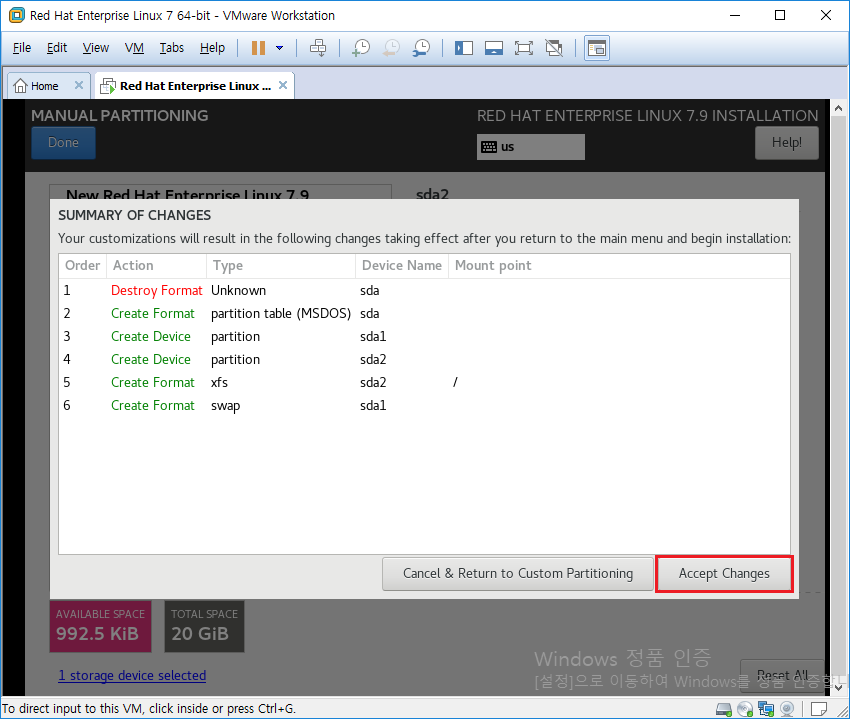The height and width of the screenshot is (719, 850).
Task: Open the snapshot manager
Action: (422, 48)
